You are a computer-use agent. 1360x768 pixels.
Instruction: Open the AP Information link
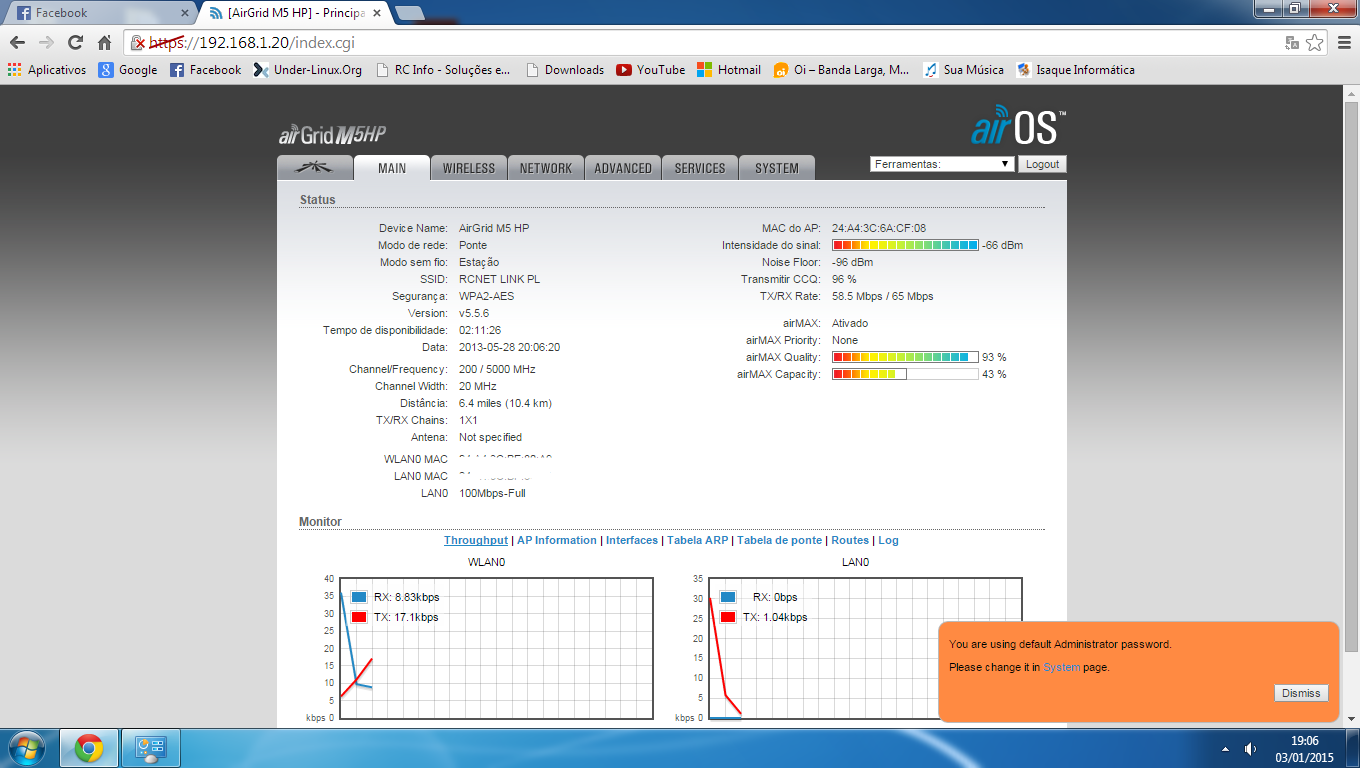557,540
